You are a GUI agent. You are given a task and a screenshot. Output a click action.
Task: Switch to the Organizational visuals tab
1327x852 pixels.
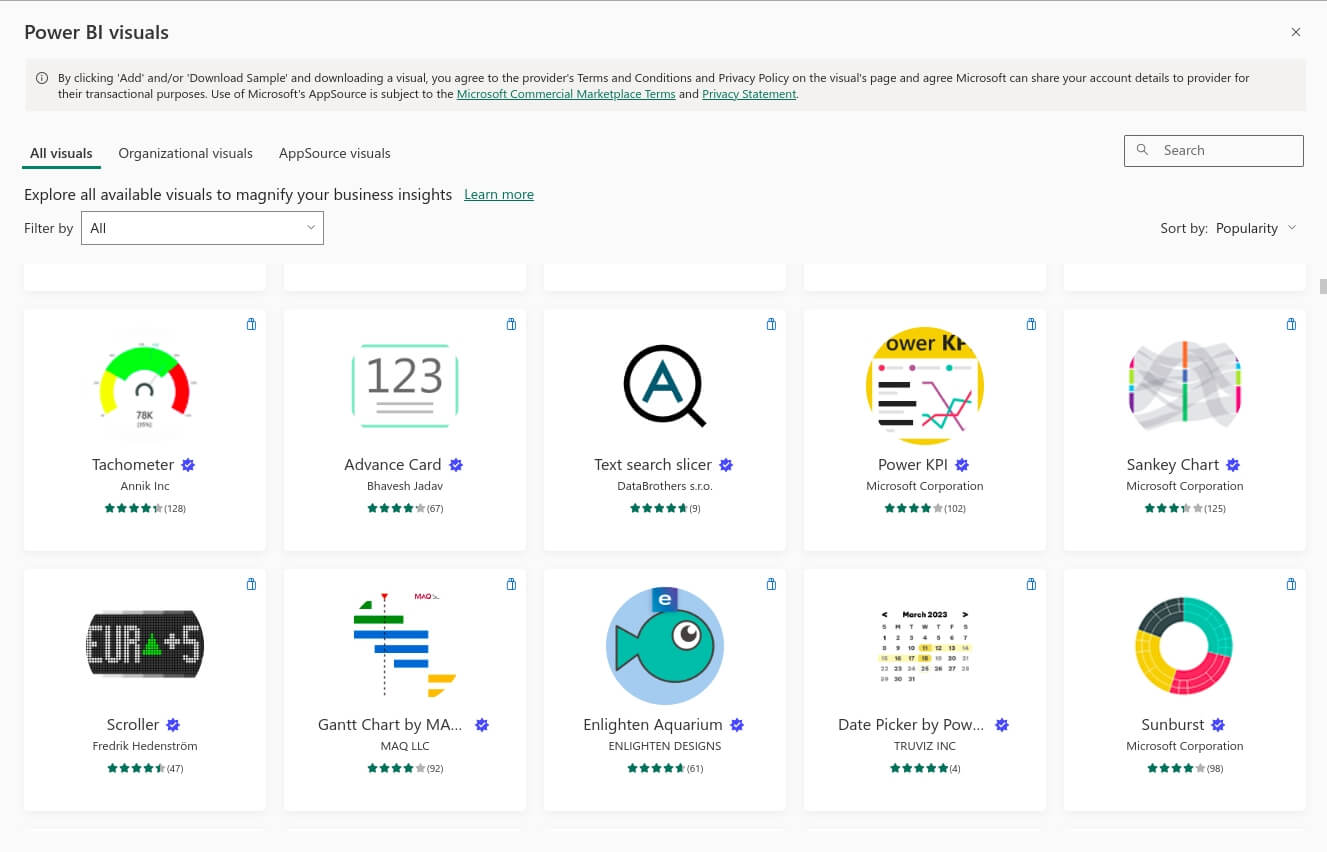click(185, 153)
